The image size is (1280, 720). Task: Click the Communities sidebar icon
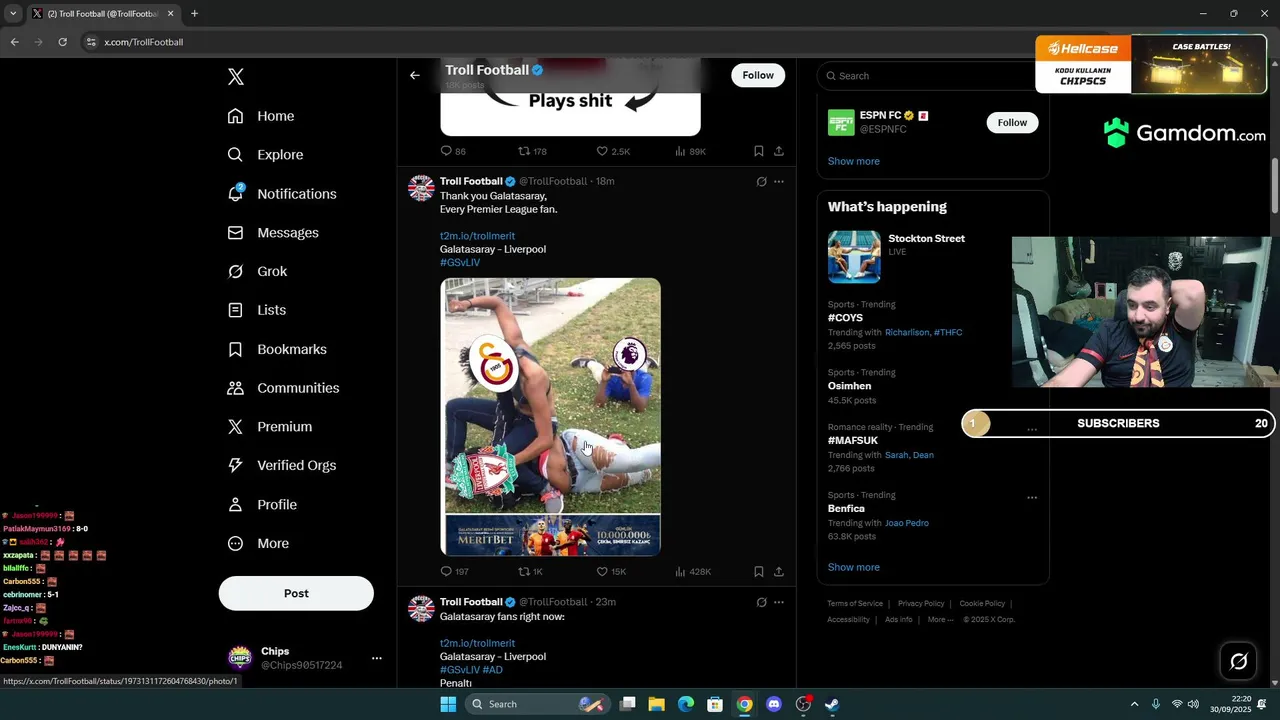[x=236, y=388]
